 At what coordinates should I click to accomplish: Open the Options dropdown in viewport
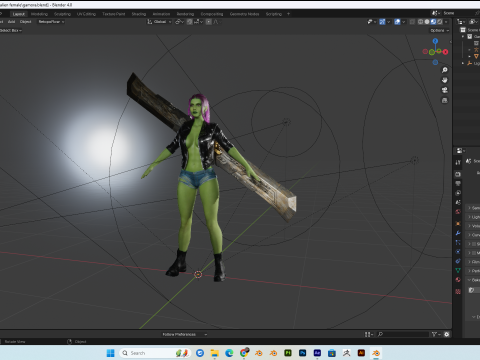pos(439,30)
